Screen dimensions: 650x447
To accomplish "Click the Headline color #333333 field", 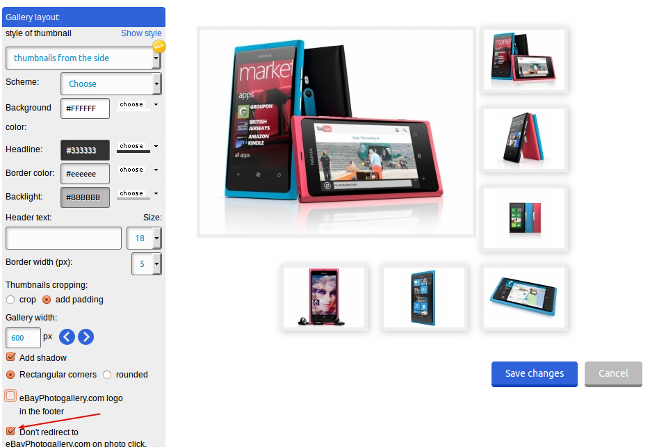I will coord(85,150).
